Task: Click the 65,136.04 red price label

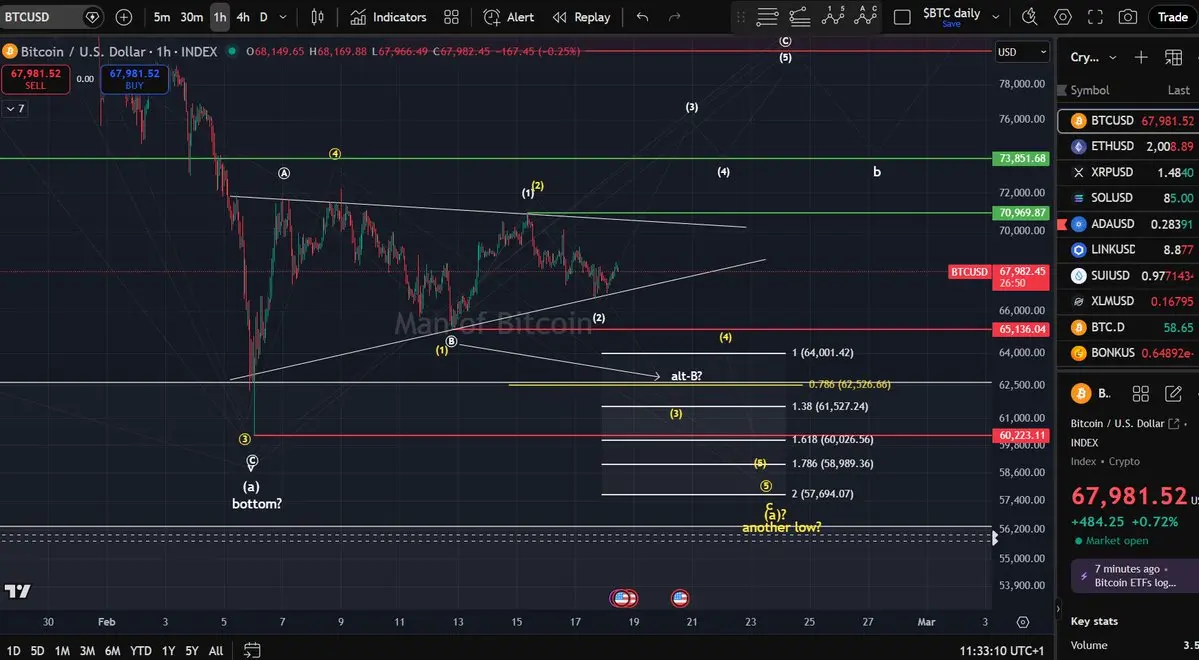Action: (1022, 329)
